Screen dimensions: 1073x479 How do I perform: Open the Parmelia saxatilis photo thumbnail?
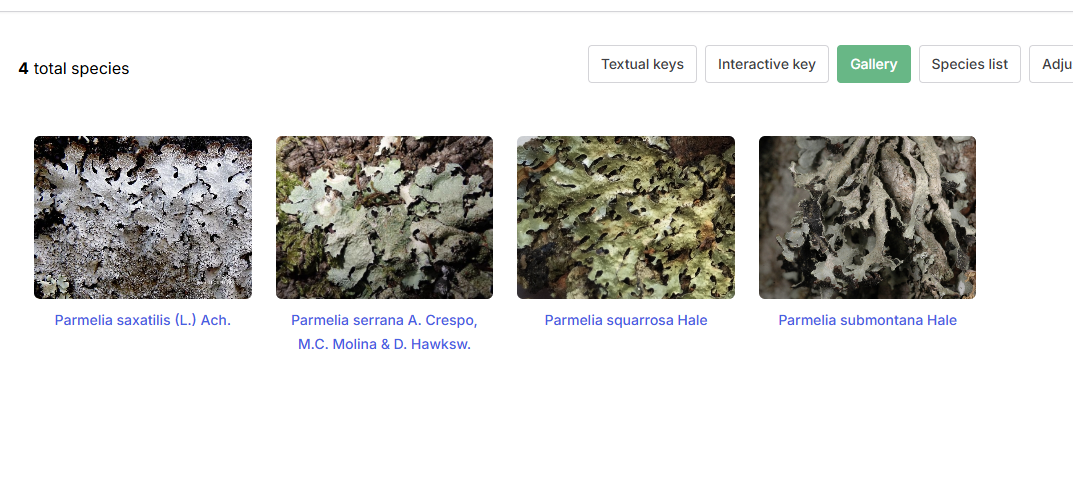pos(143,217)
